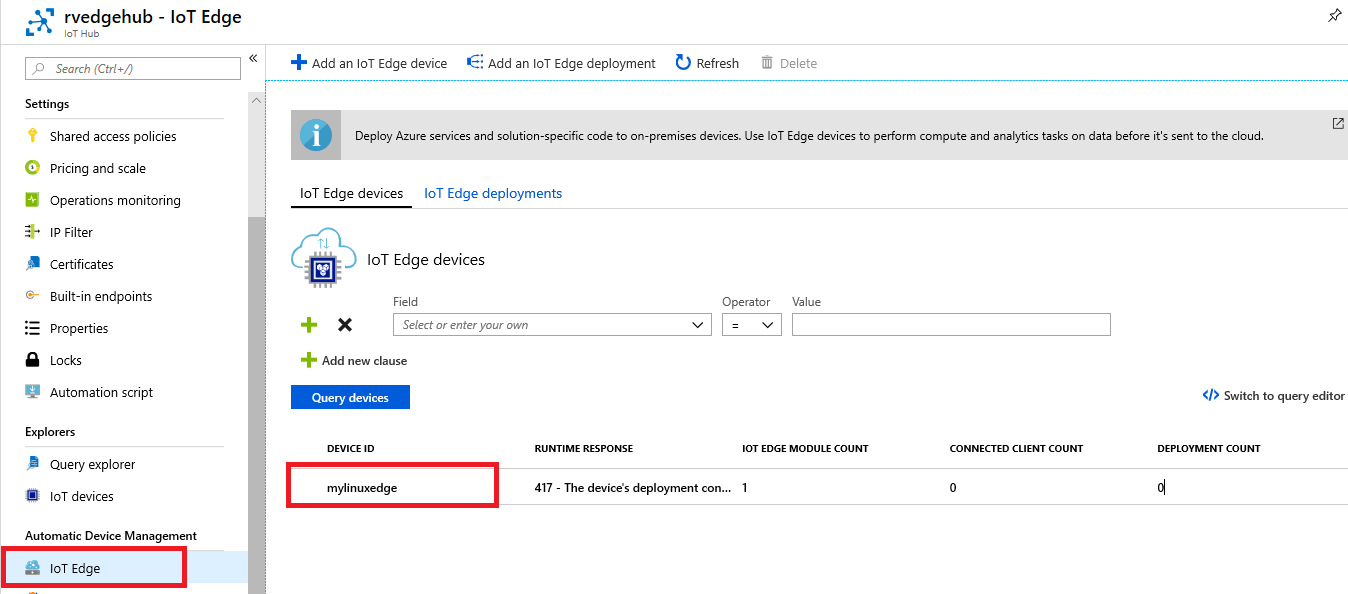Open the IP Filter settings

[71, 232]
